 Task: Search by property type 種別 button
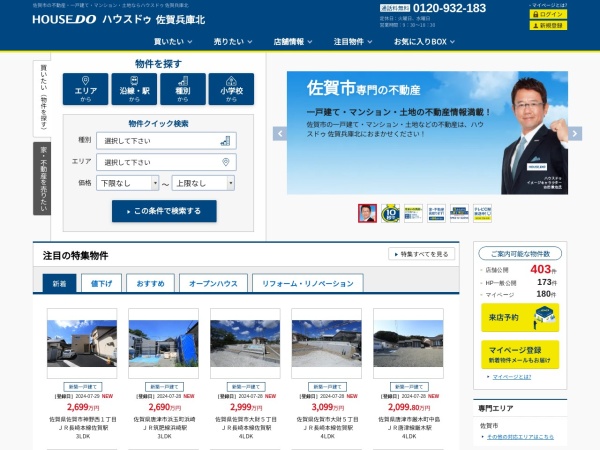tap(183, 89)
